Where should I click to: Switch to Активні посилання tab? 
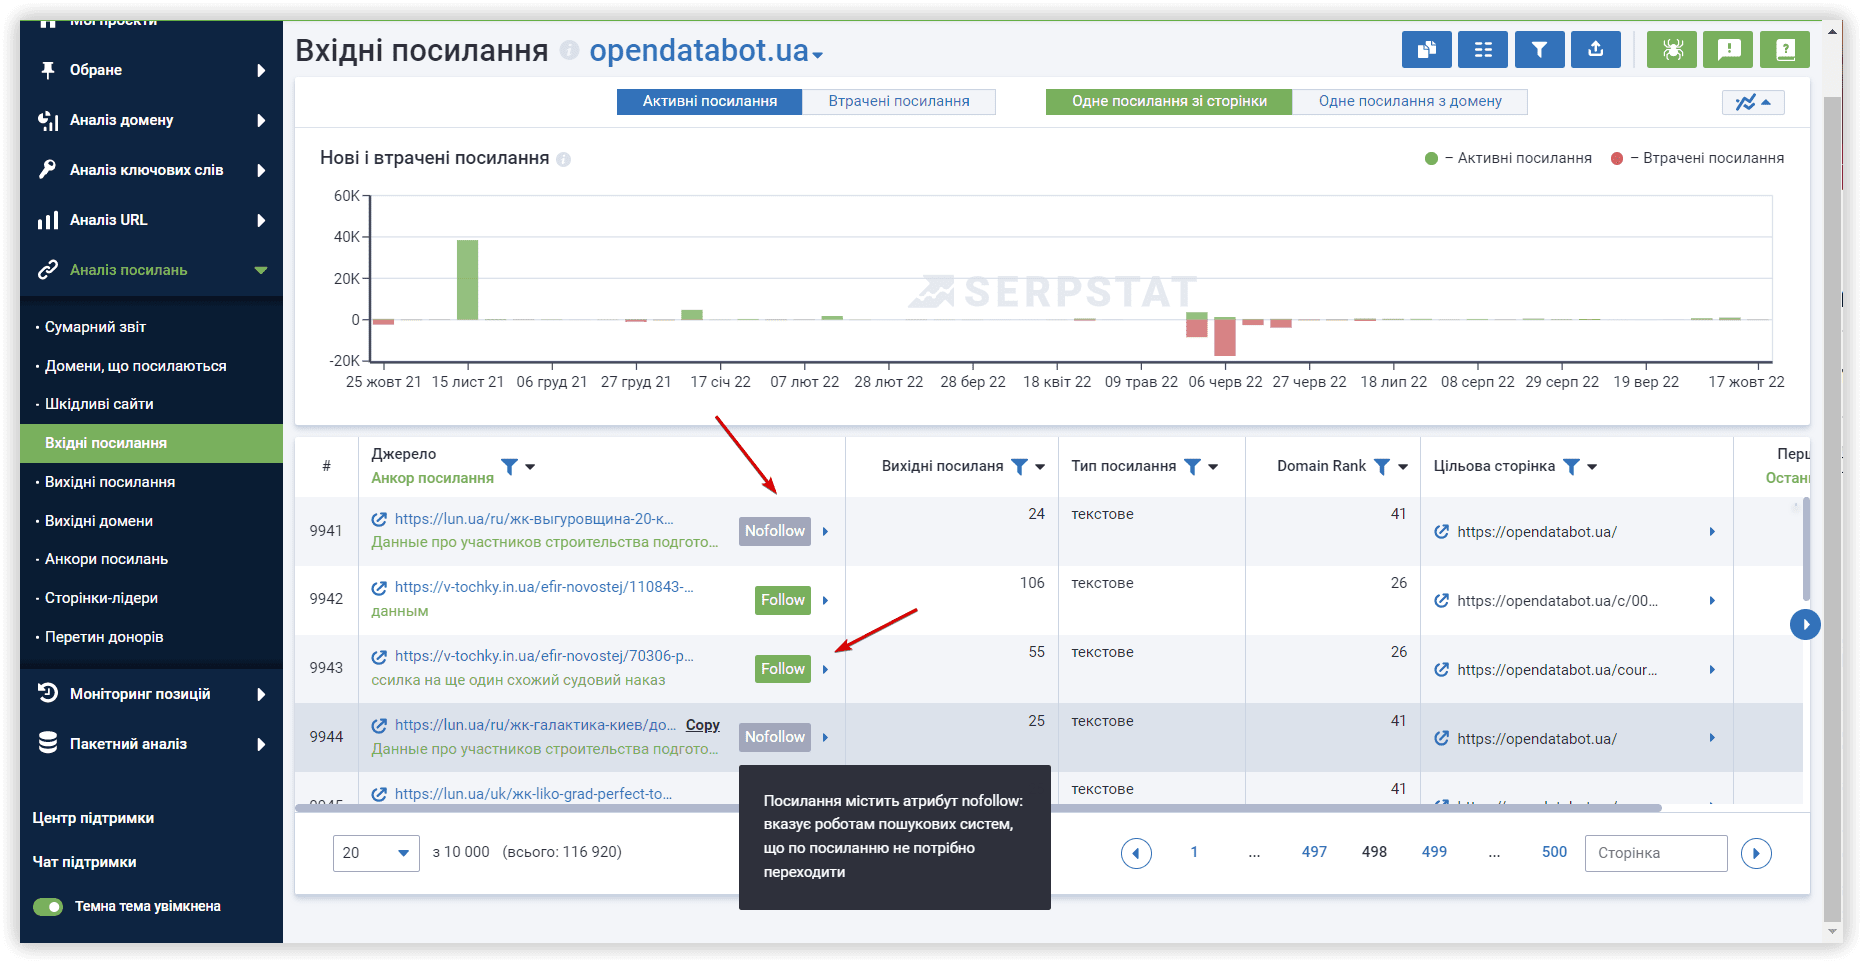coord(709,101)
